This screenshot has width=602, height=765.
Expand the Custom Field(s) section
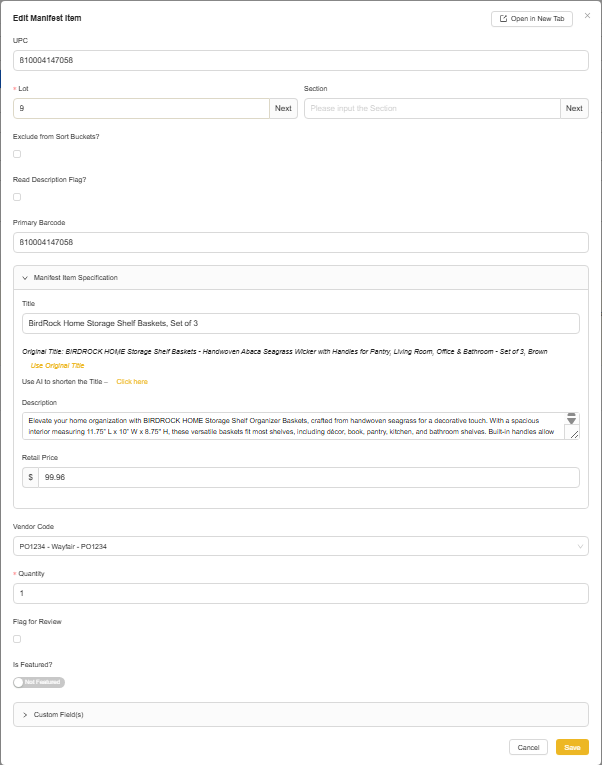[x=25, y=715]
